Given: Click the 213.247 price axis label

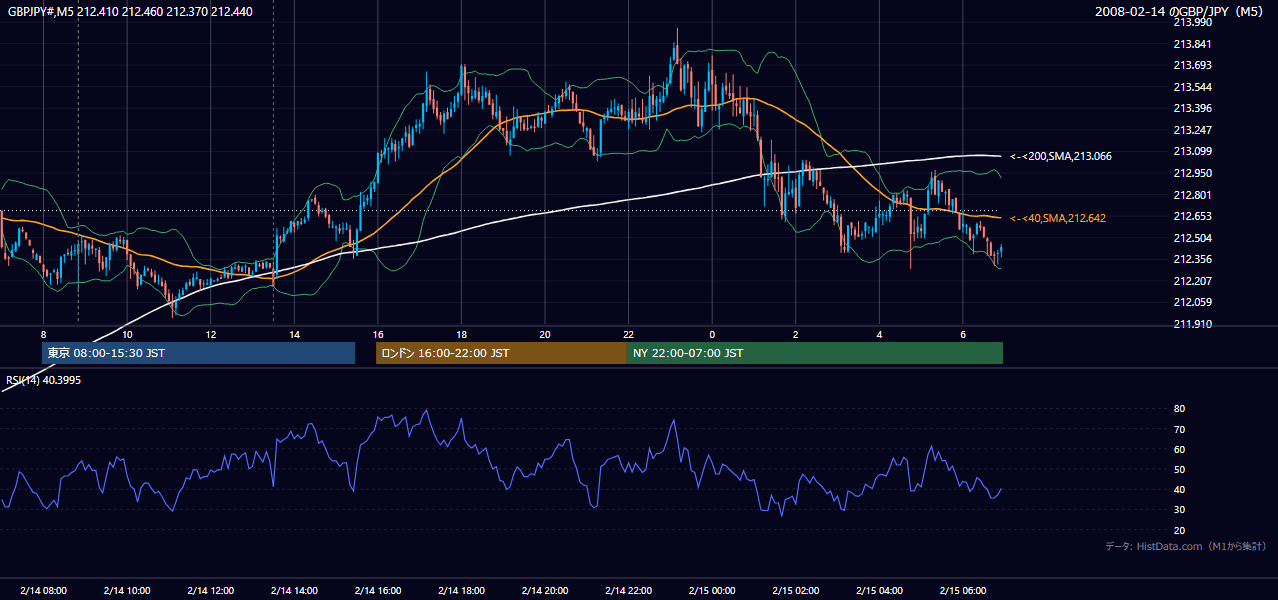Looking at the screenshot, I should pyautogui.click(x=1192, y=130).
